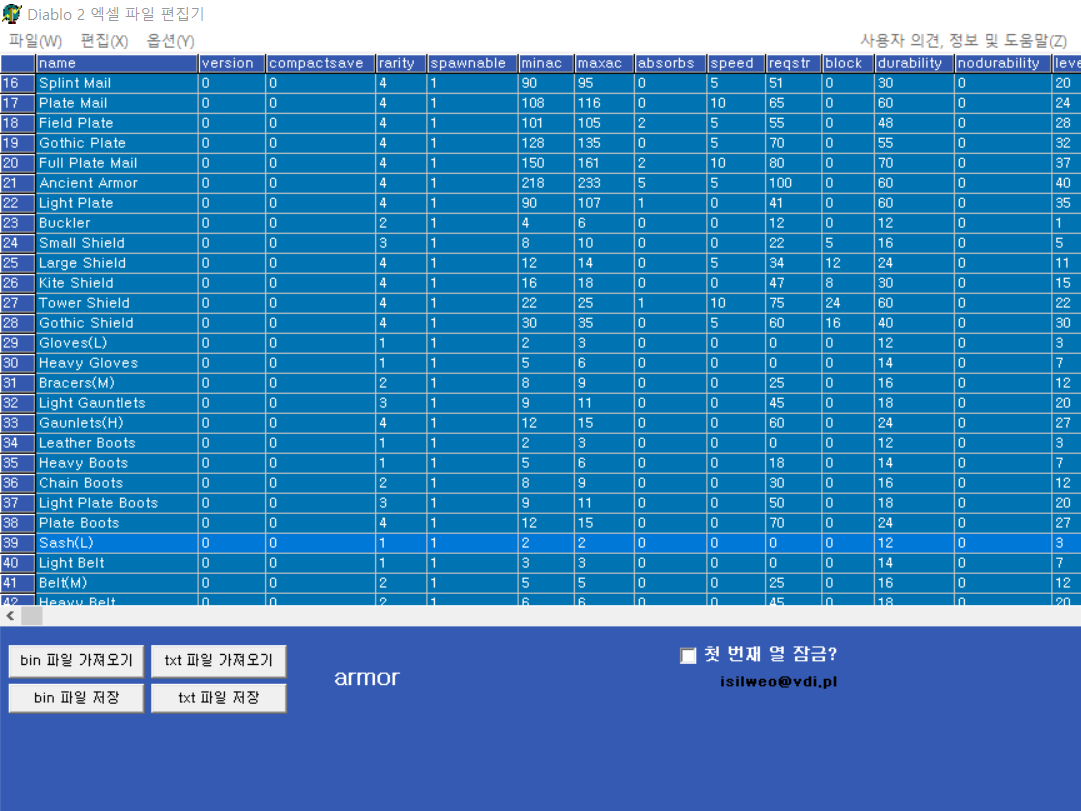Click the Diablo 2 application icon in title bar
The image size is (1081, 811).
pos(12,14)
